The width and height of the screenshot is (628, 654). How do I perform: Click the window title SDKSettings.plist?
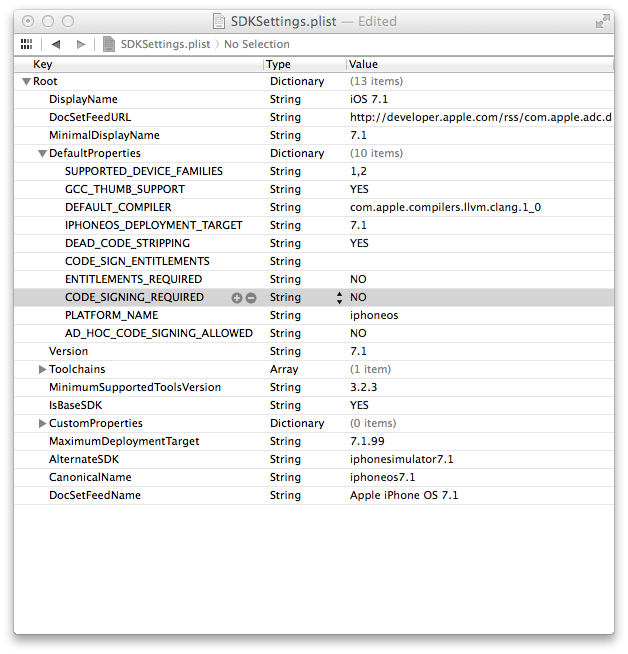pyautogui.click(x=284, y=21)
